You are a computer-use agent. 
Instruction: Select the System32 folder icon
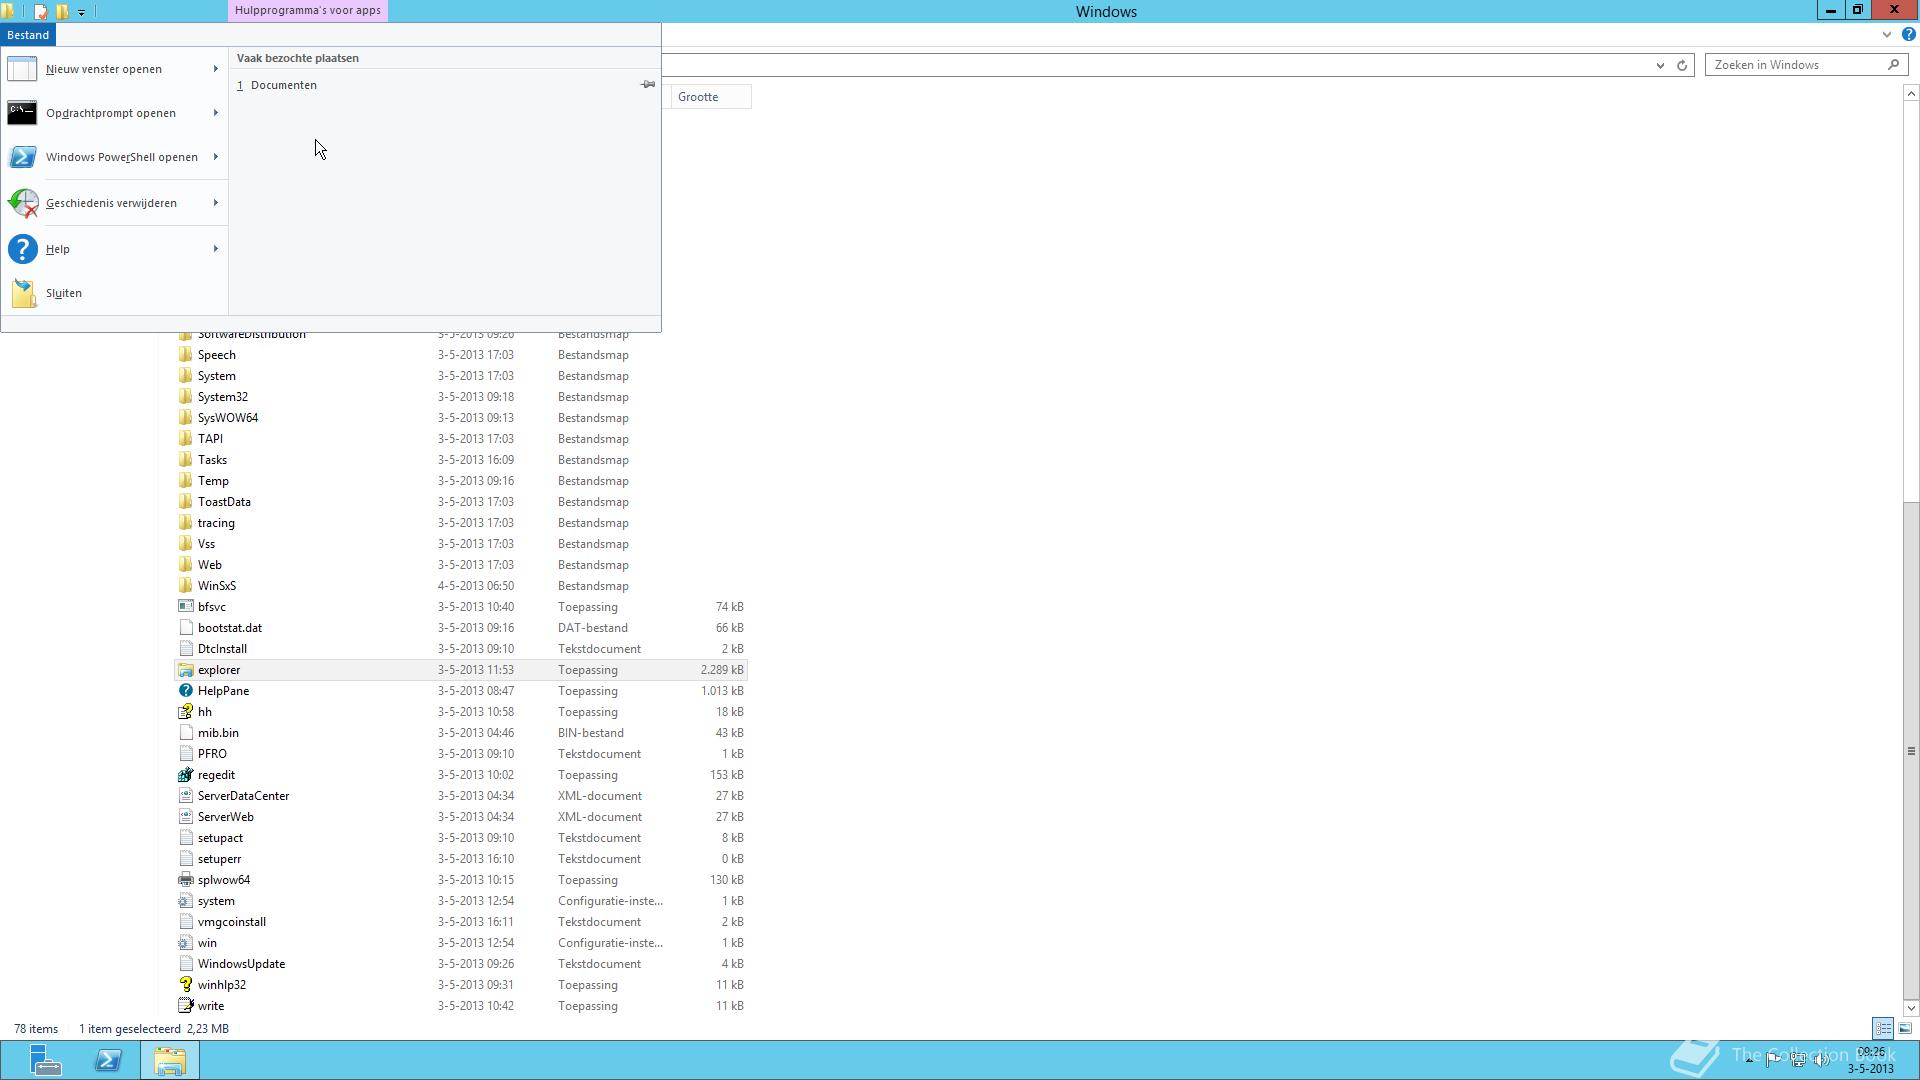pyautogui.click(x=186, y=397)
